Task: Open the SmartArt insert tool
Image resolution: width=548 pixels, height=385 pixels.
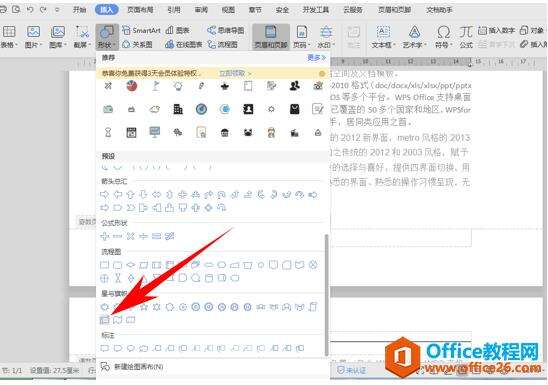Action: pos(141,30)
